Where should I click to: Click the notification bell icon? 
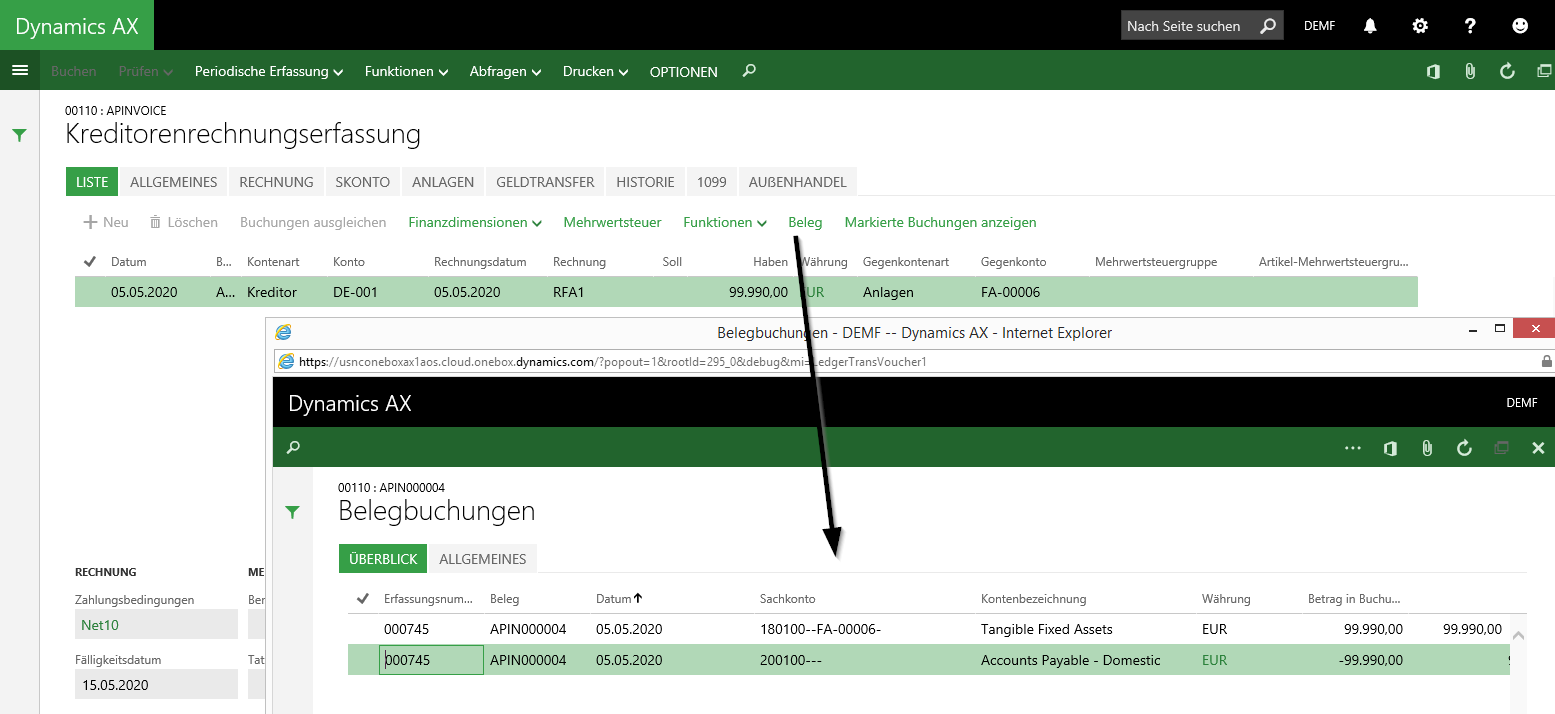pos(1370,26)
